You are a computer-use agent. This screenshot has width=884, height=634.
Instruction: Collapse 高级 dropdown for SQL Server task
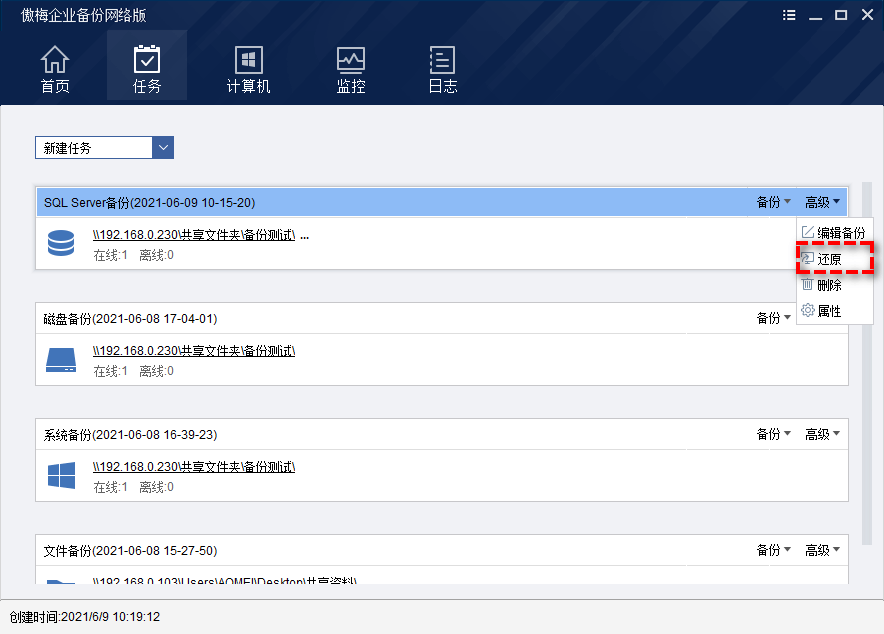pyautogui.click(x=822, y=202)
